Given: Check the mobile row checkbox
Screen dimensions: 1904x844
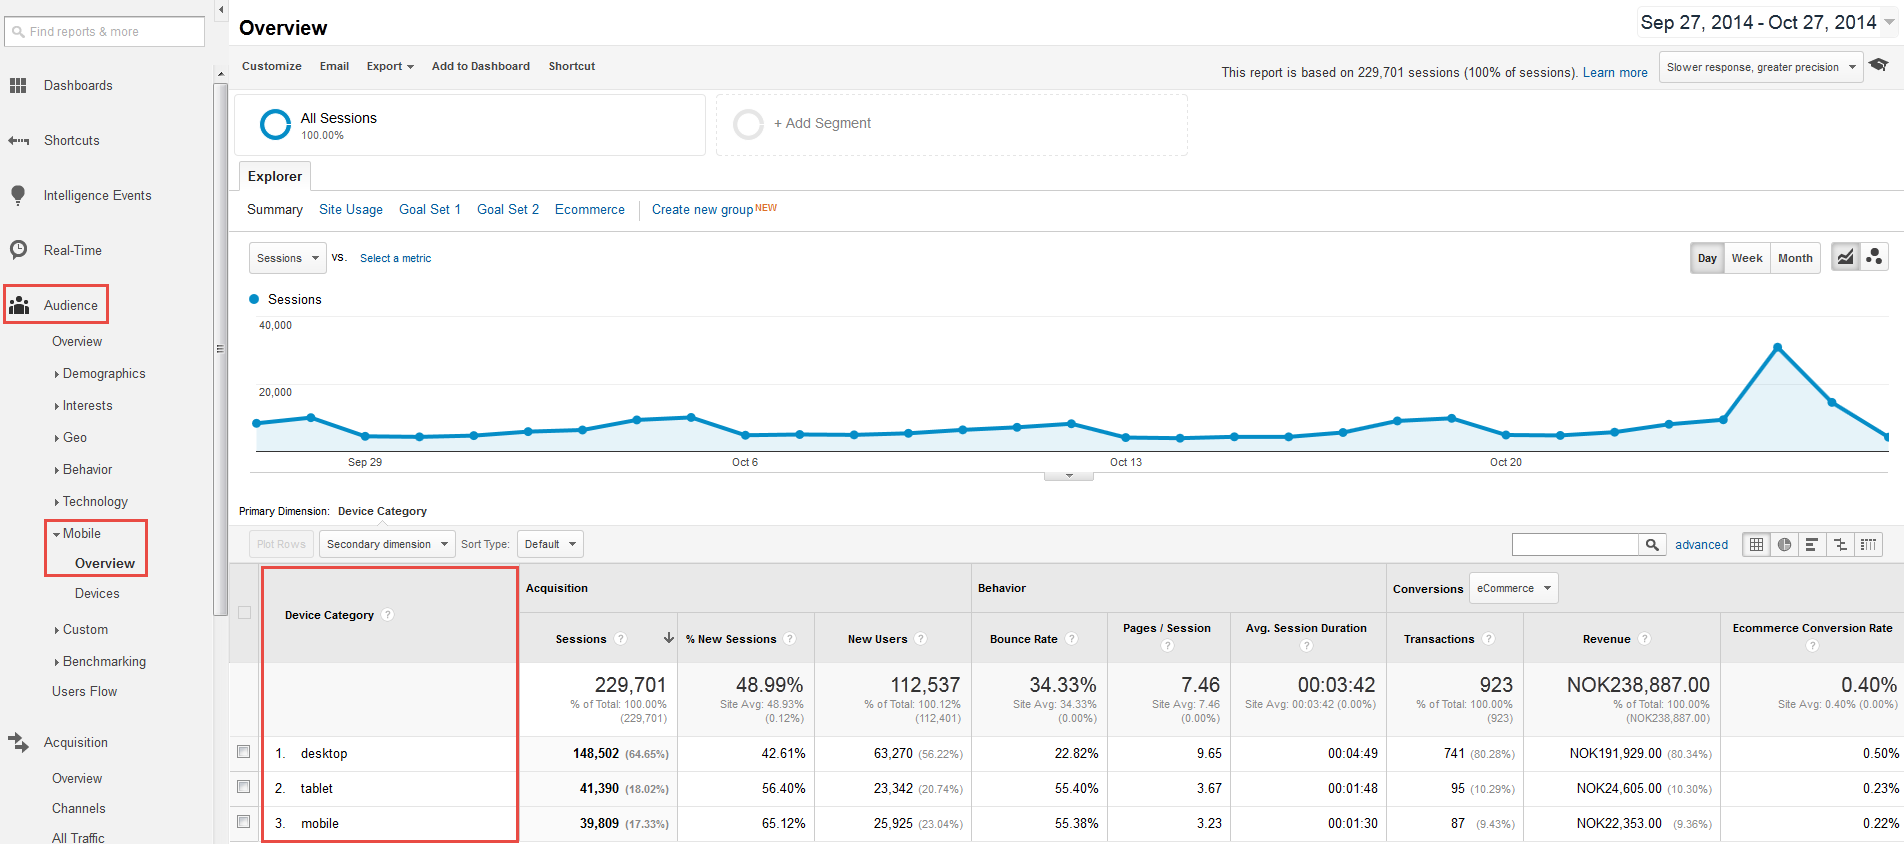Looking at the screenshot, I should [243, 822].
